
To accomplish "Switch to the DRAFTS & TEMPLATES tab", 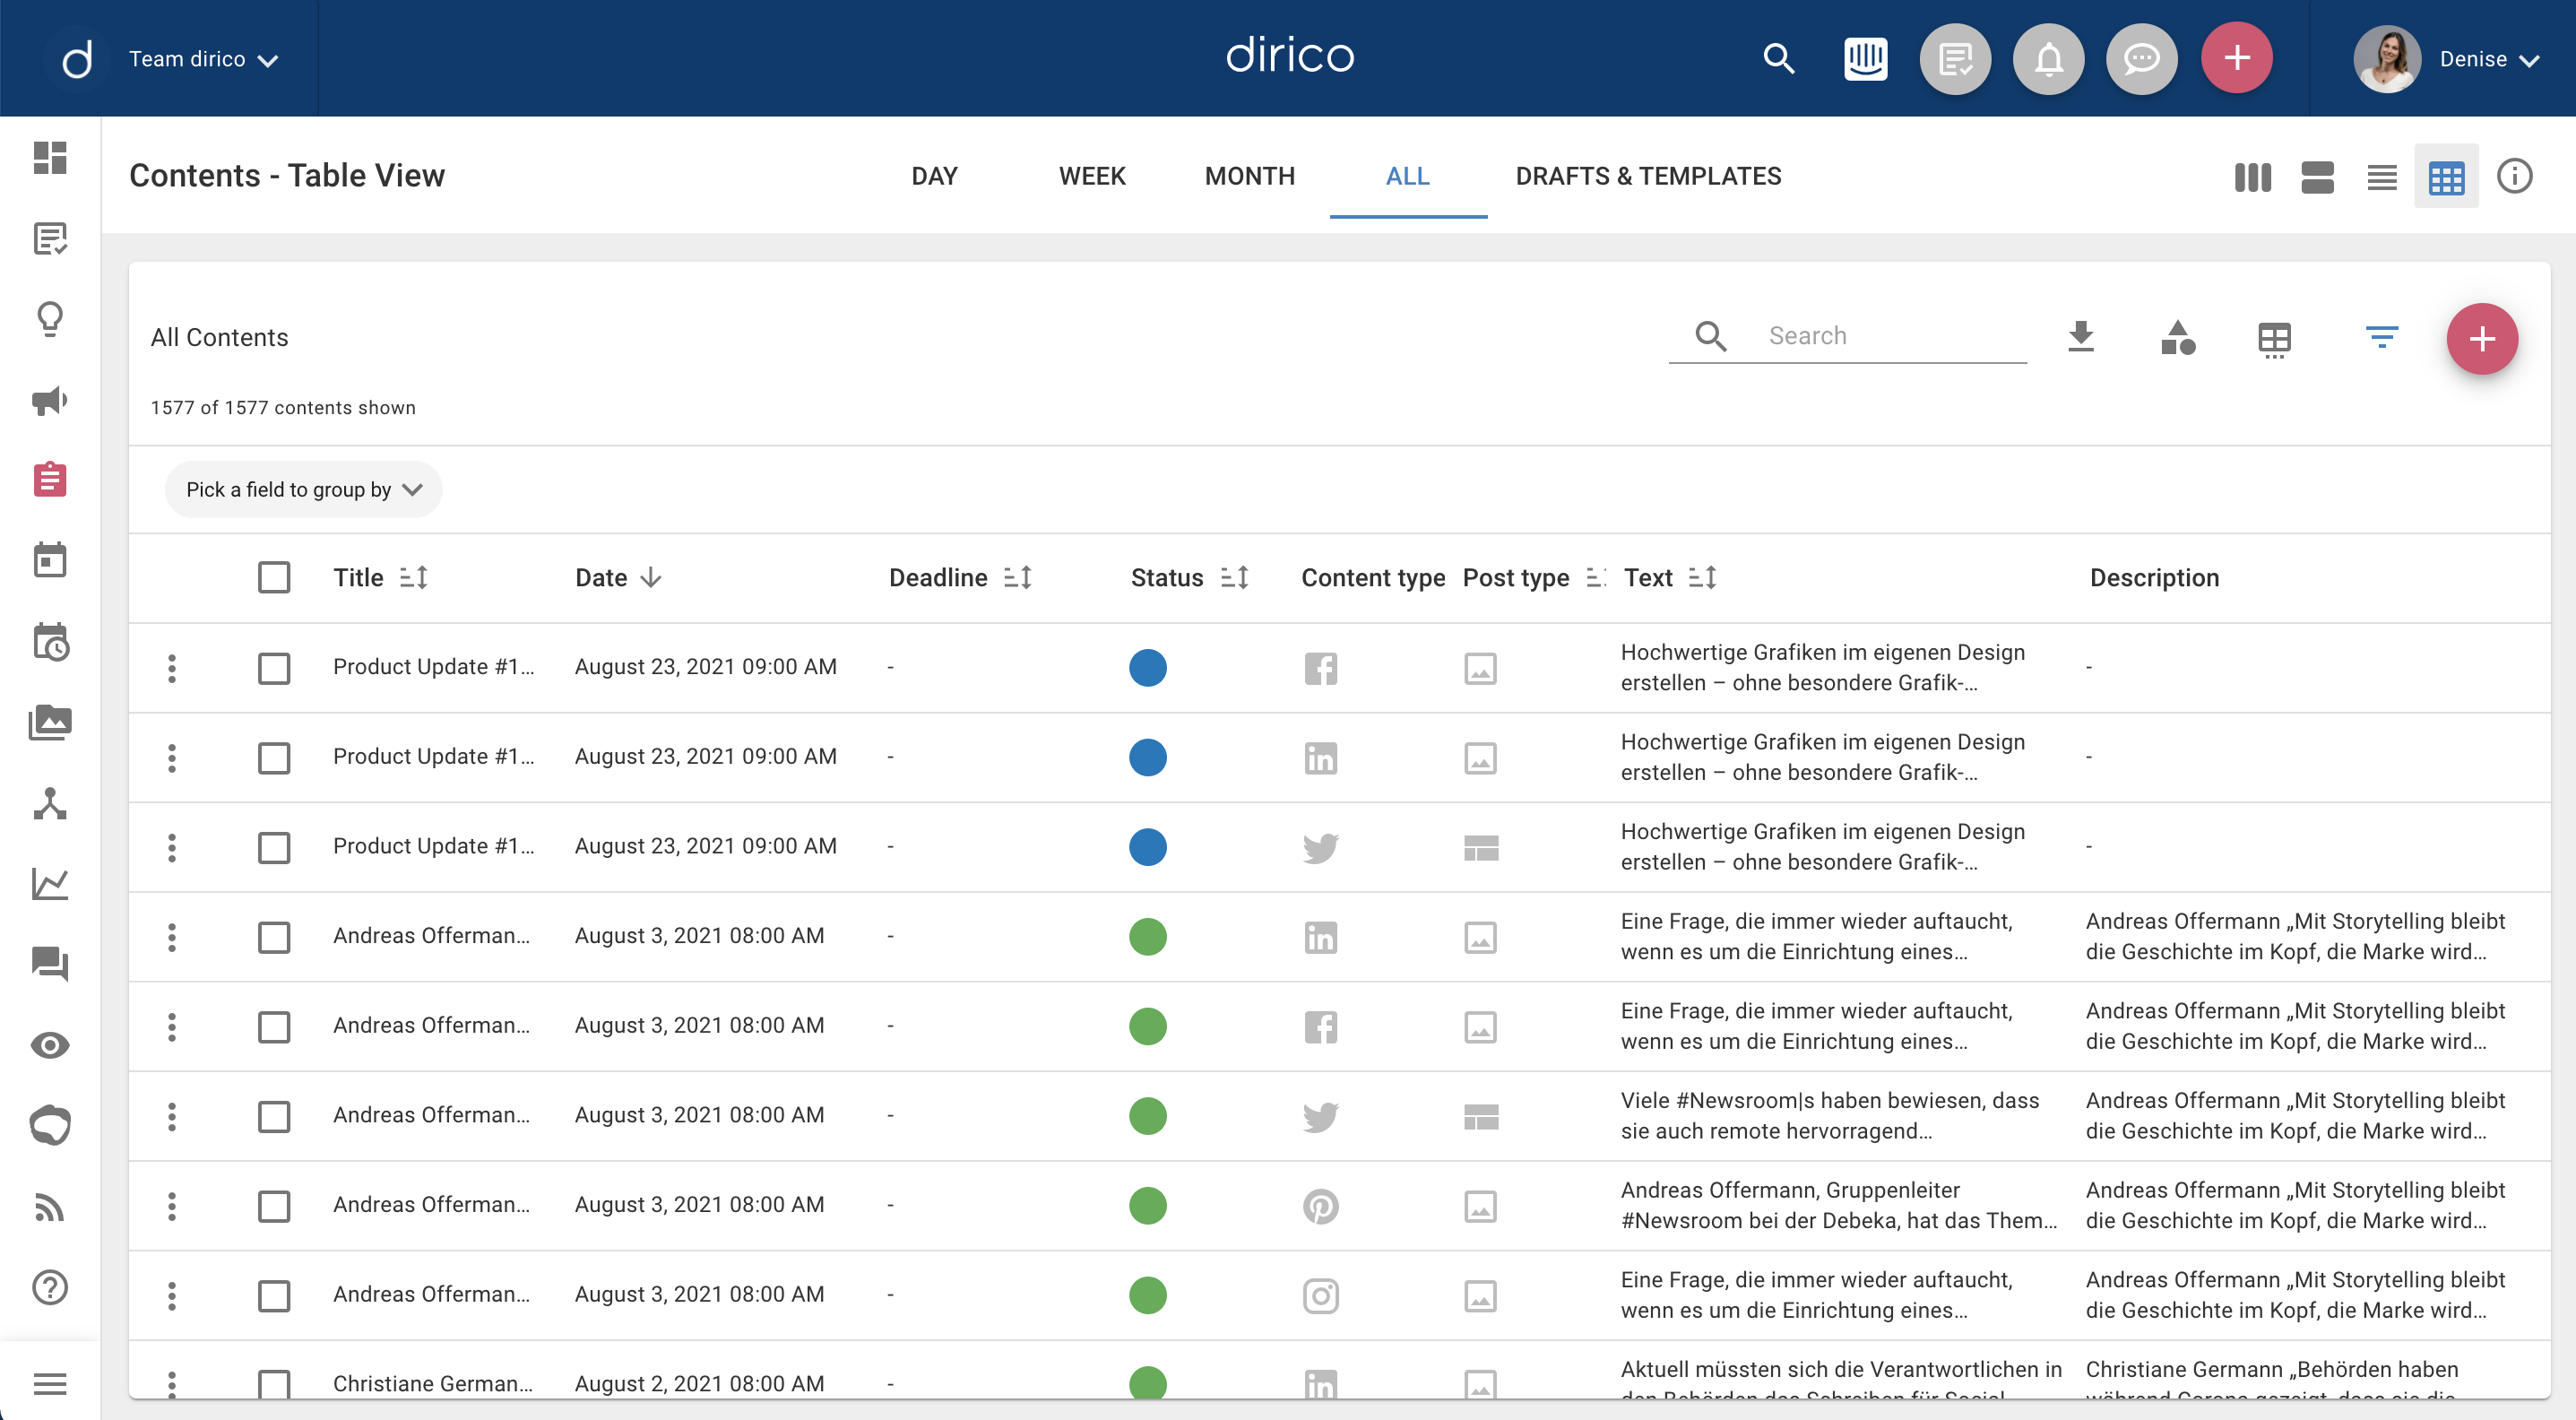I will pos(1648,176).
